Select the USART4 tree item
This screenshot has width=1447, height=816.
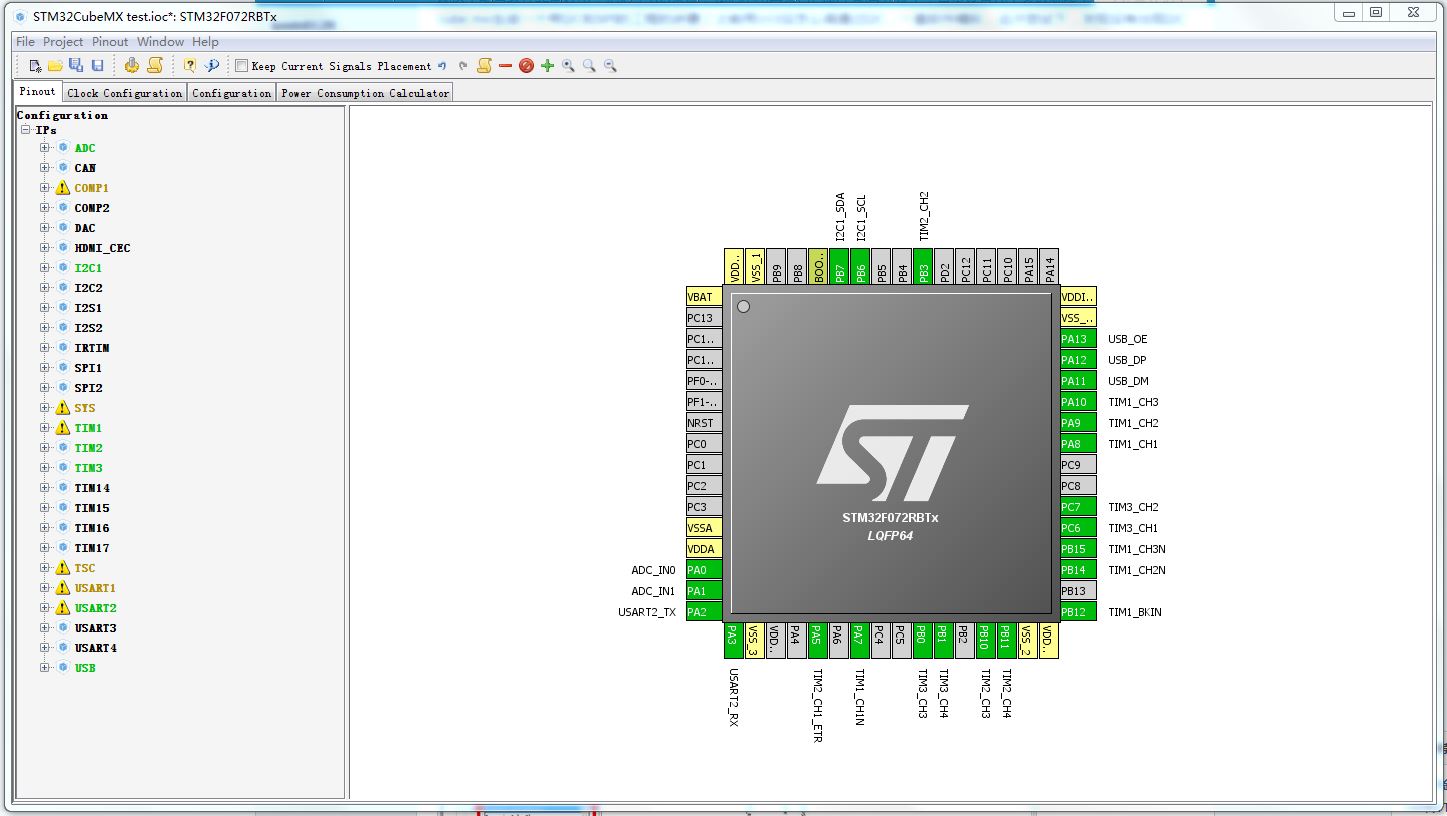click(96, 648)
